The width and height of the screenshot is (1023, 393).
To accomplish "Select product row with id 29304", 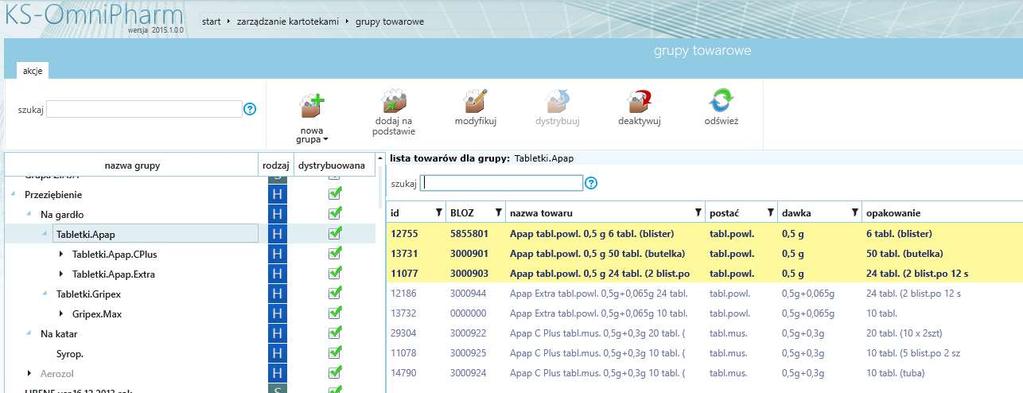I will (x=705, y=334).
